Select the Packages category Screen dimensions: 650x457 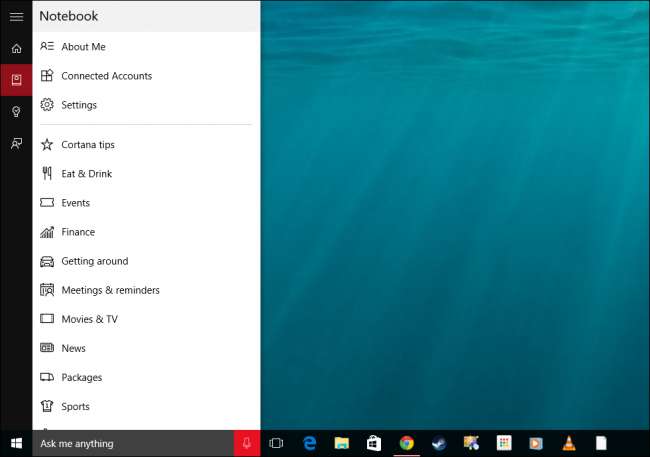[81, 378]
